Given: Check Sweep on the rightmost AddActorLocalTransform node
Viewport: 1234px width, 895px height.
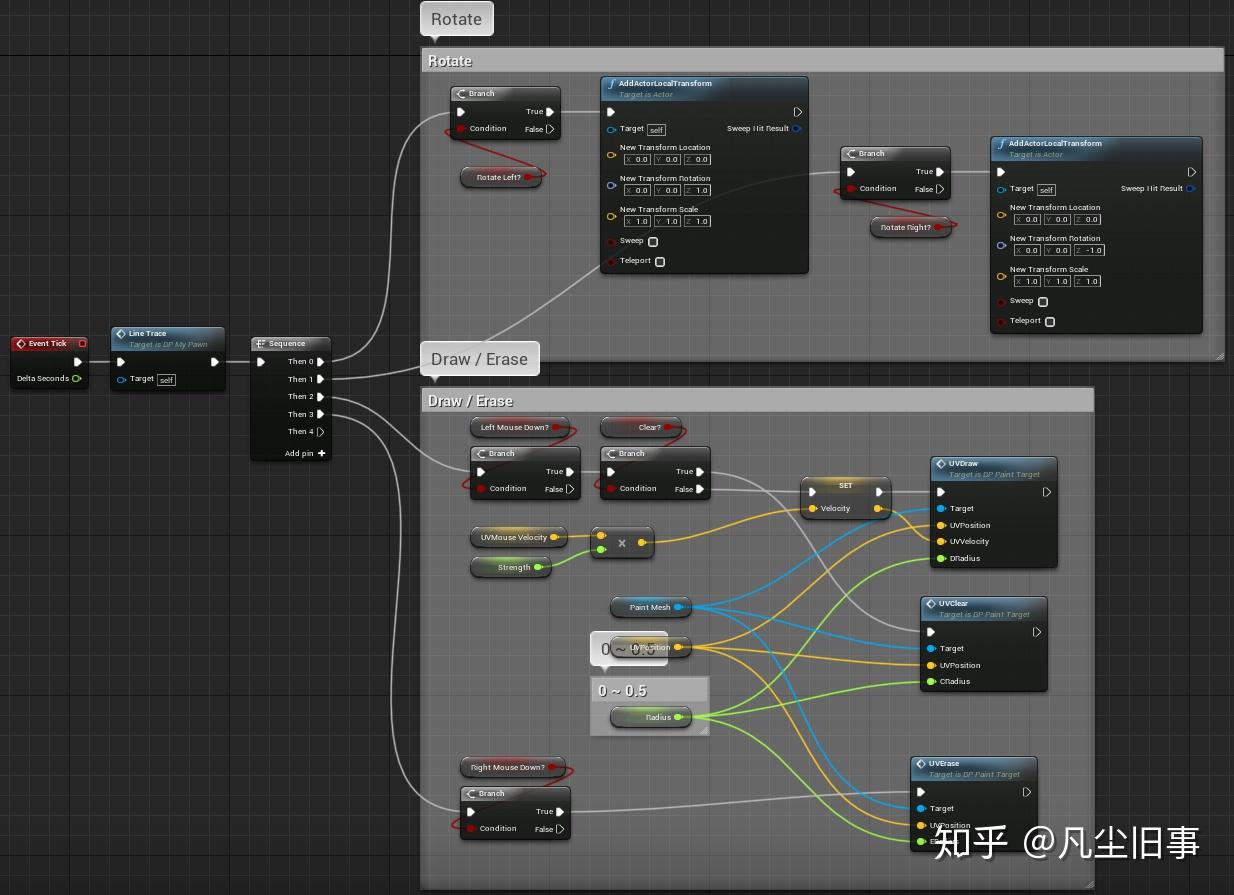Looking at the screenshot, I should (1043, 301).
